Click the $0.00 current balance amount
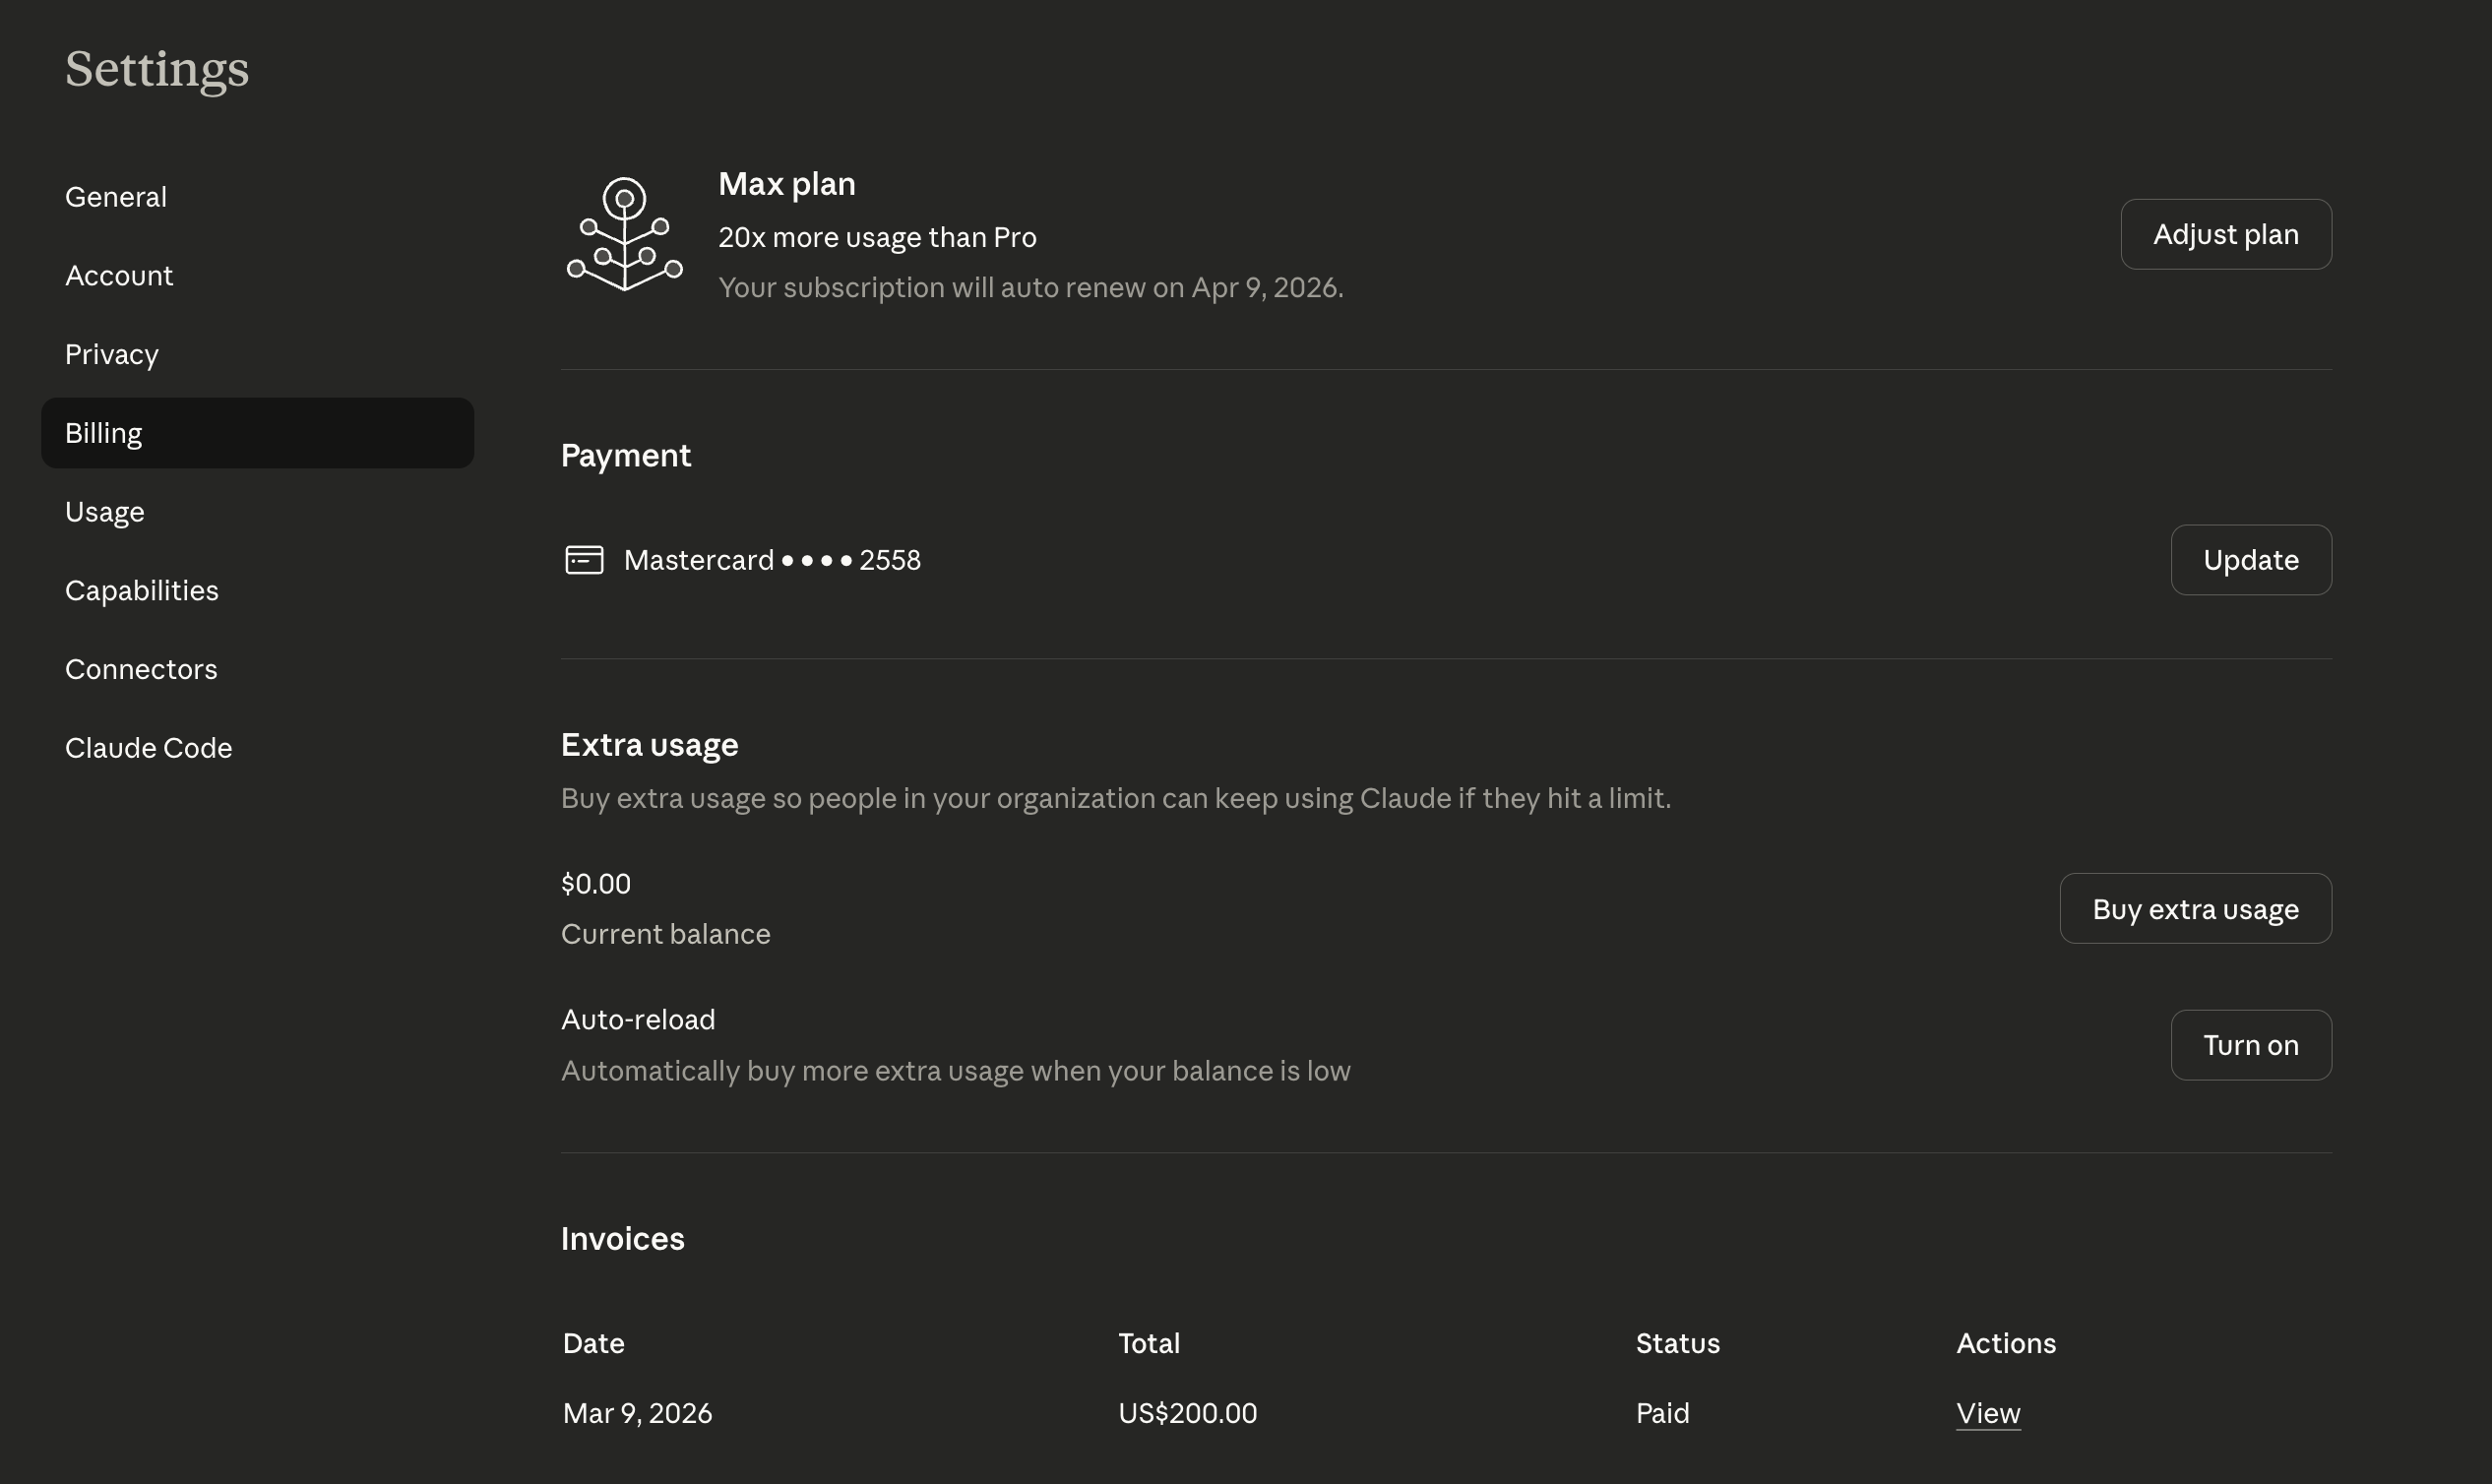 tap(596, 884)
